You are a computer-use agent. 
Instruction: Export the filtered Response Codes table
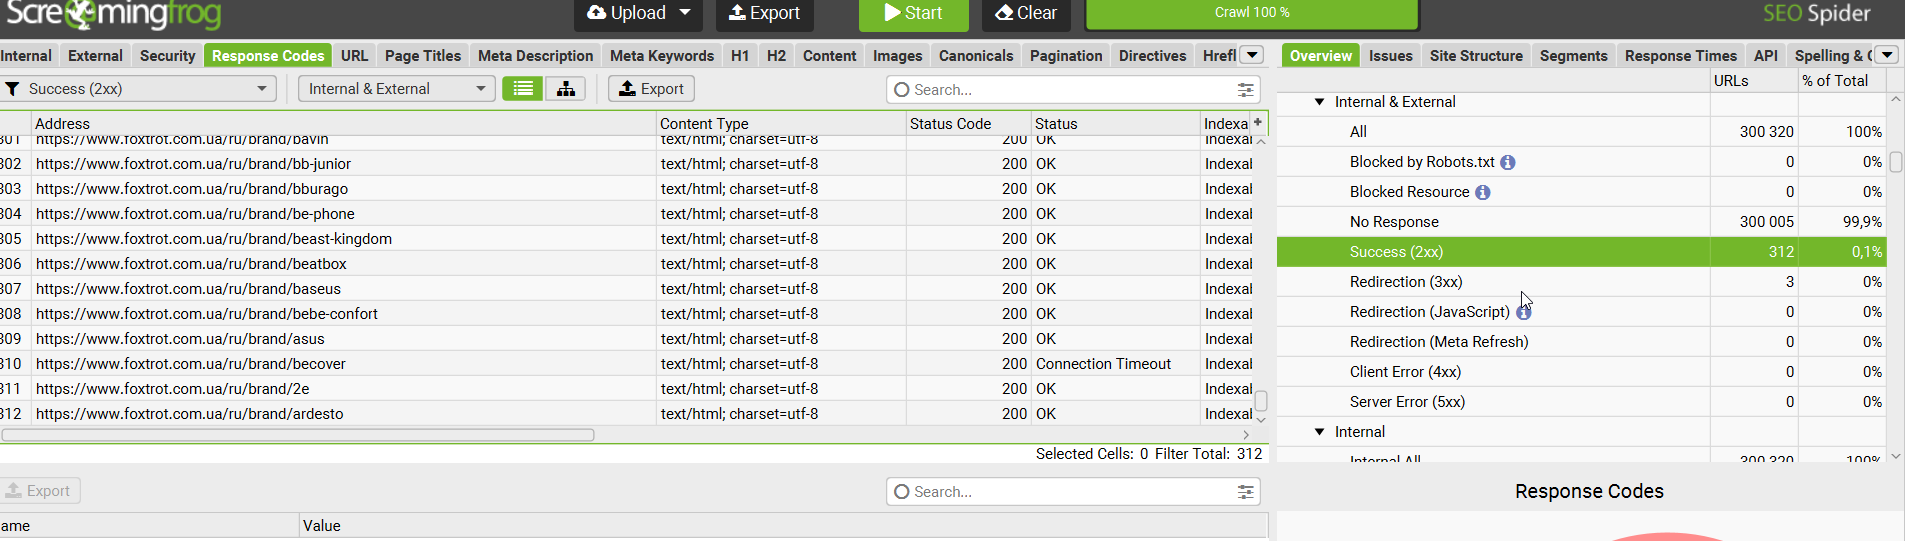pyautogui.click(x=651, y=89)
